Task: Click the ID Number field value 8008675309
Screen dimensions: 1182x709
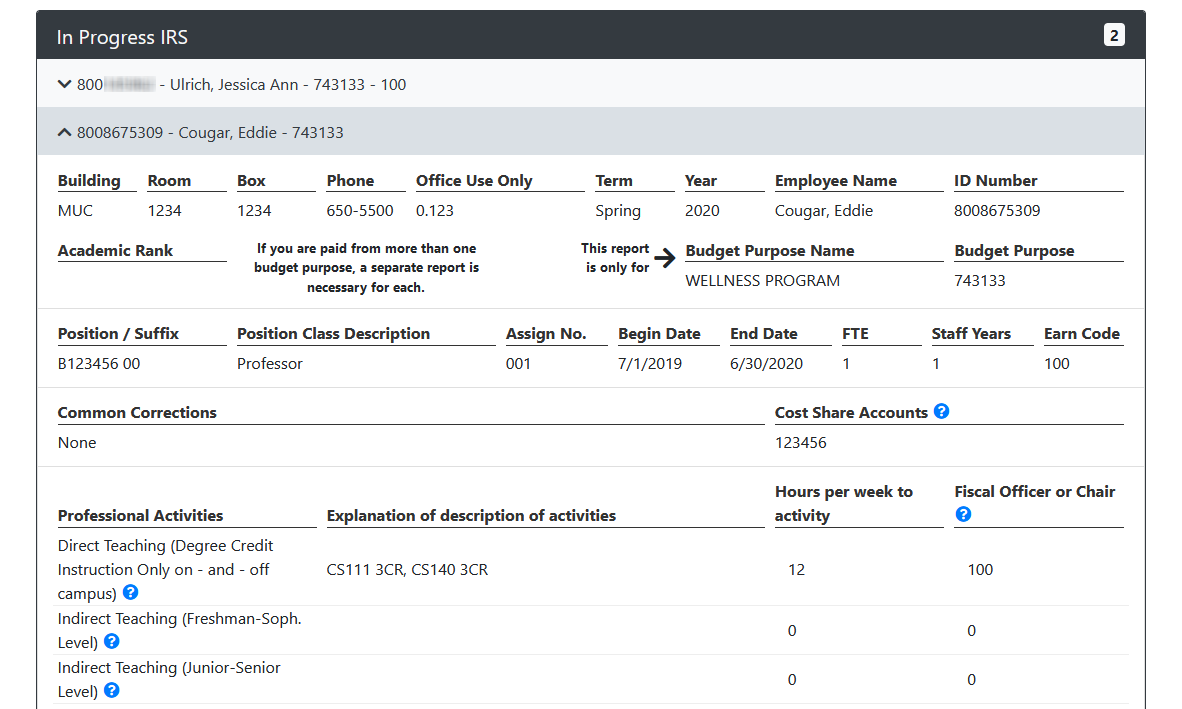Action: click(x=997, y=211)
